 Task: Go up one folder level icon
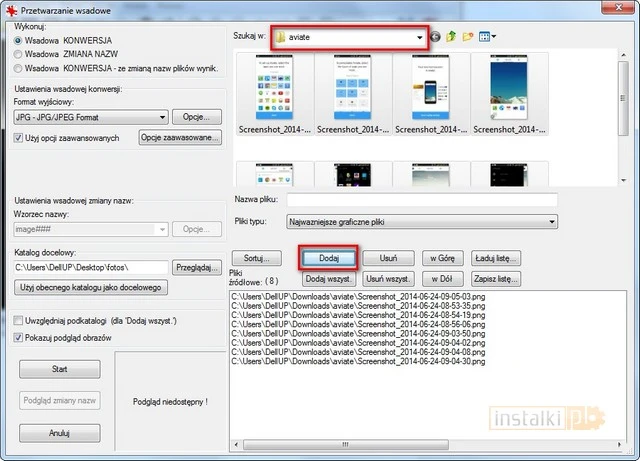coord(451,37)
